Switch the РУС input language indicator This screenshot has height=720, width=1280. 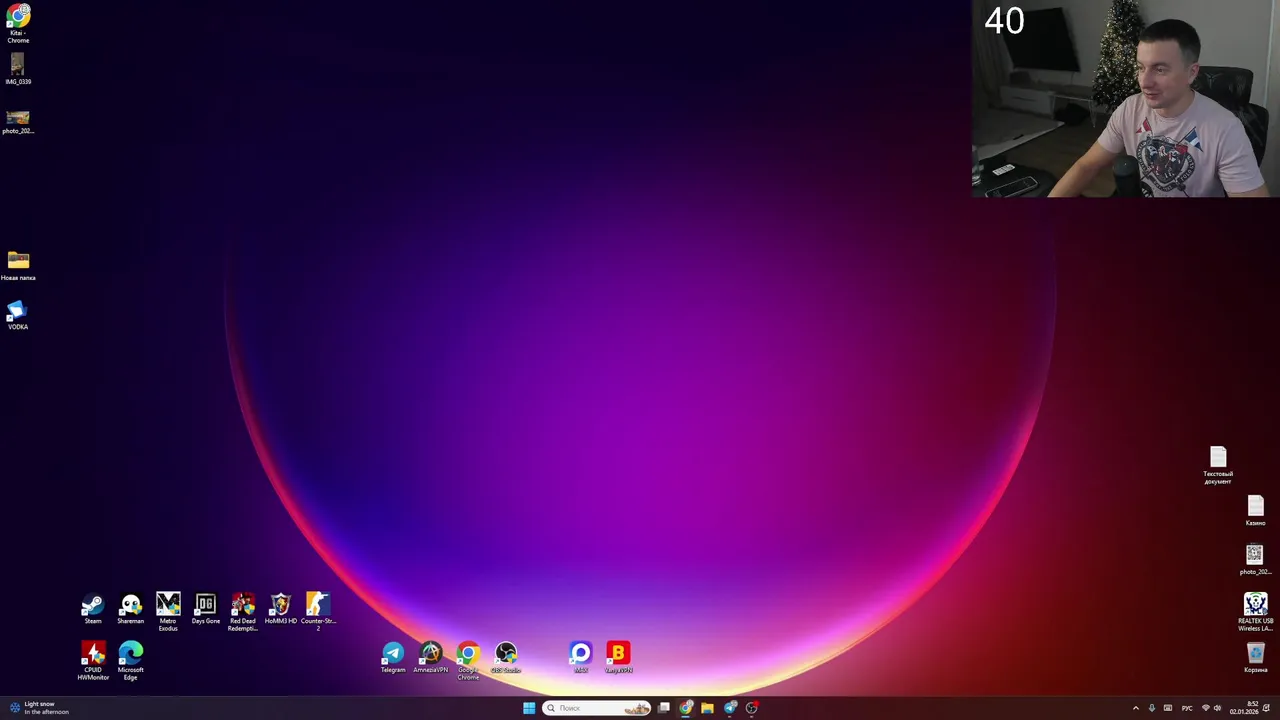tap(1187, 708)
